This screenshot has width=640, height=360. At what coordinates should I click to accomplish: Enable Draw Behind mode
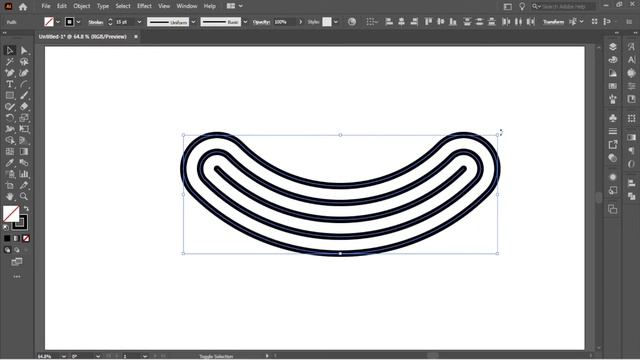coord(16,250)
